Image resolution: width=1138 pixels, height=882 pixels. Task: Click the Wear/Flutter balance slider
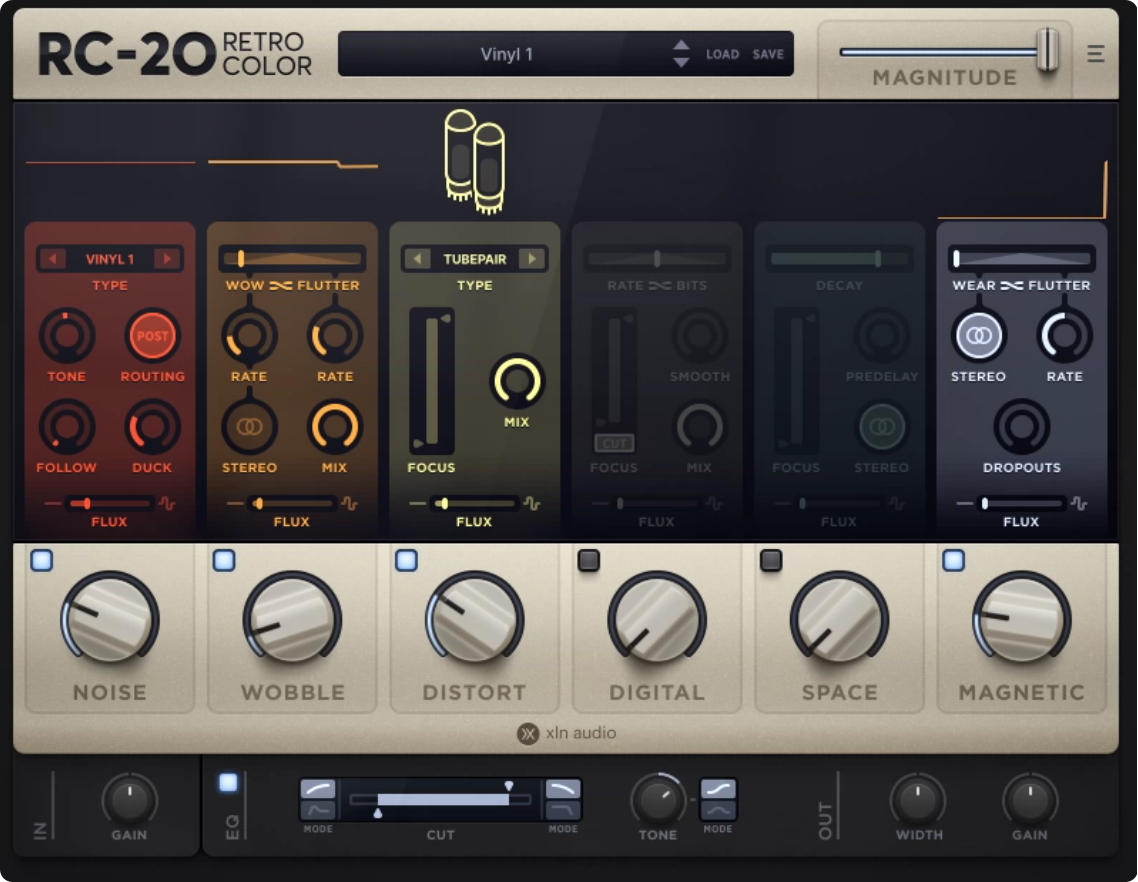(1022, 258)
